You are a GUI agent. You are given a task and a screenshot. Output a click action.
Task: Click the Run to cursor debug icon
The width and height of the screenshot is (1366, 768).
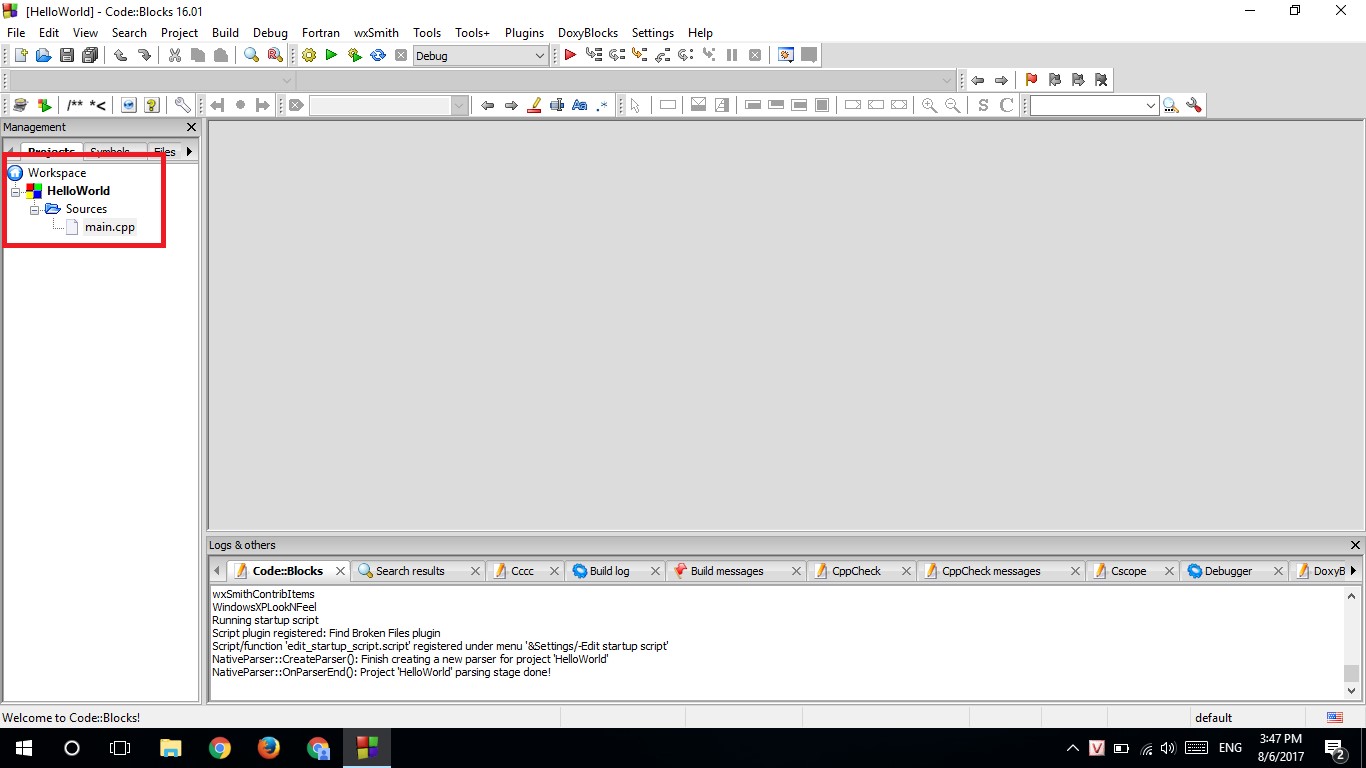(594, 56)
